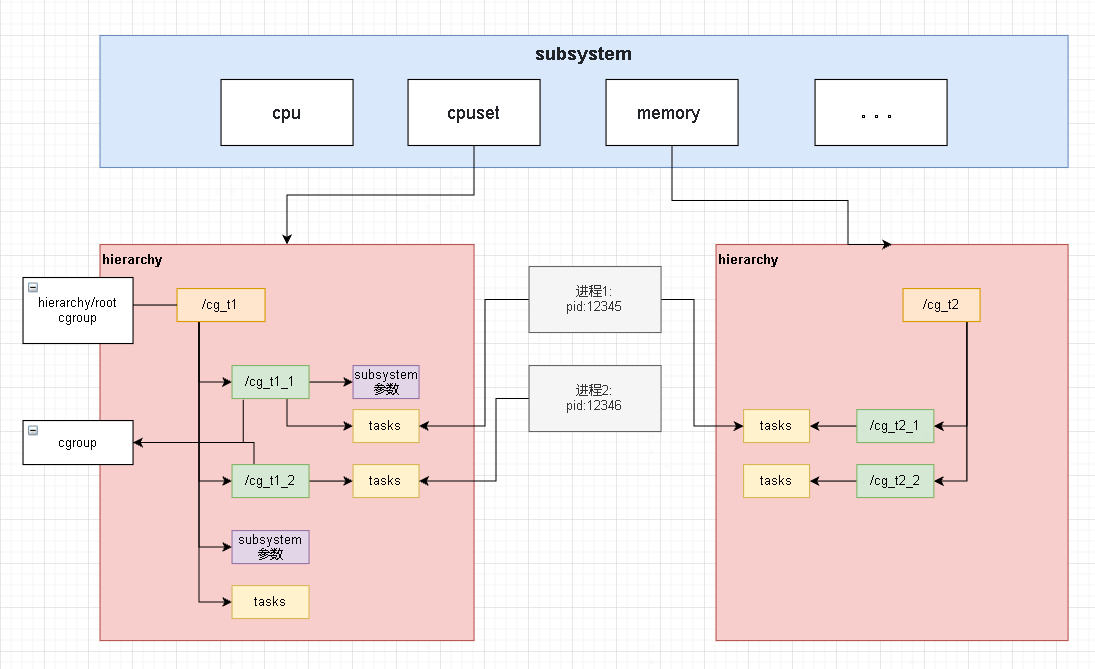Select subsystem 参数 box beside /cg_t1_1
The width and height of the screenshot is (1095, 669).
tap(385, 382)
